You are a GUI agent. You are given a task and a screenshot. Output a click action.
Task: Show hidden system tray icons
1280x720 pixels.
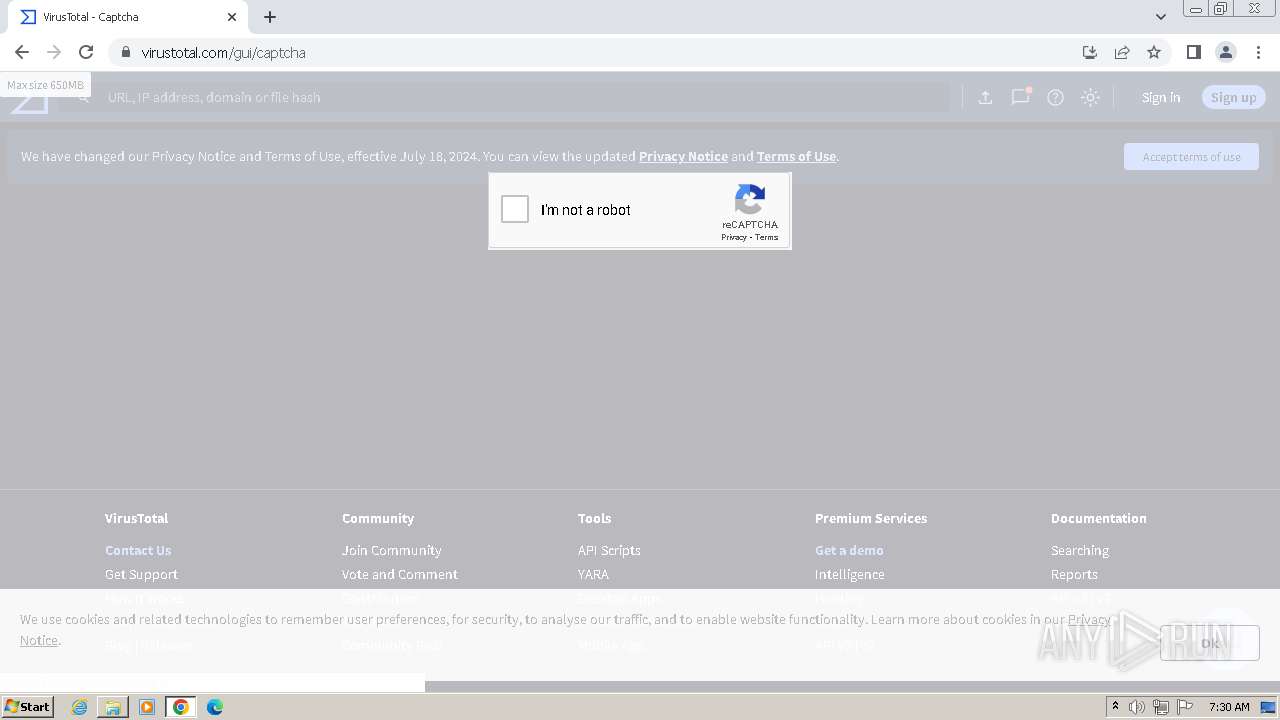[x=1115, y=707]
